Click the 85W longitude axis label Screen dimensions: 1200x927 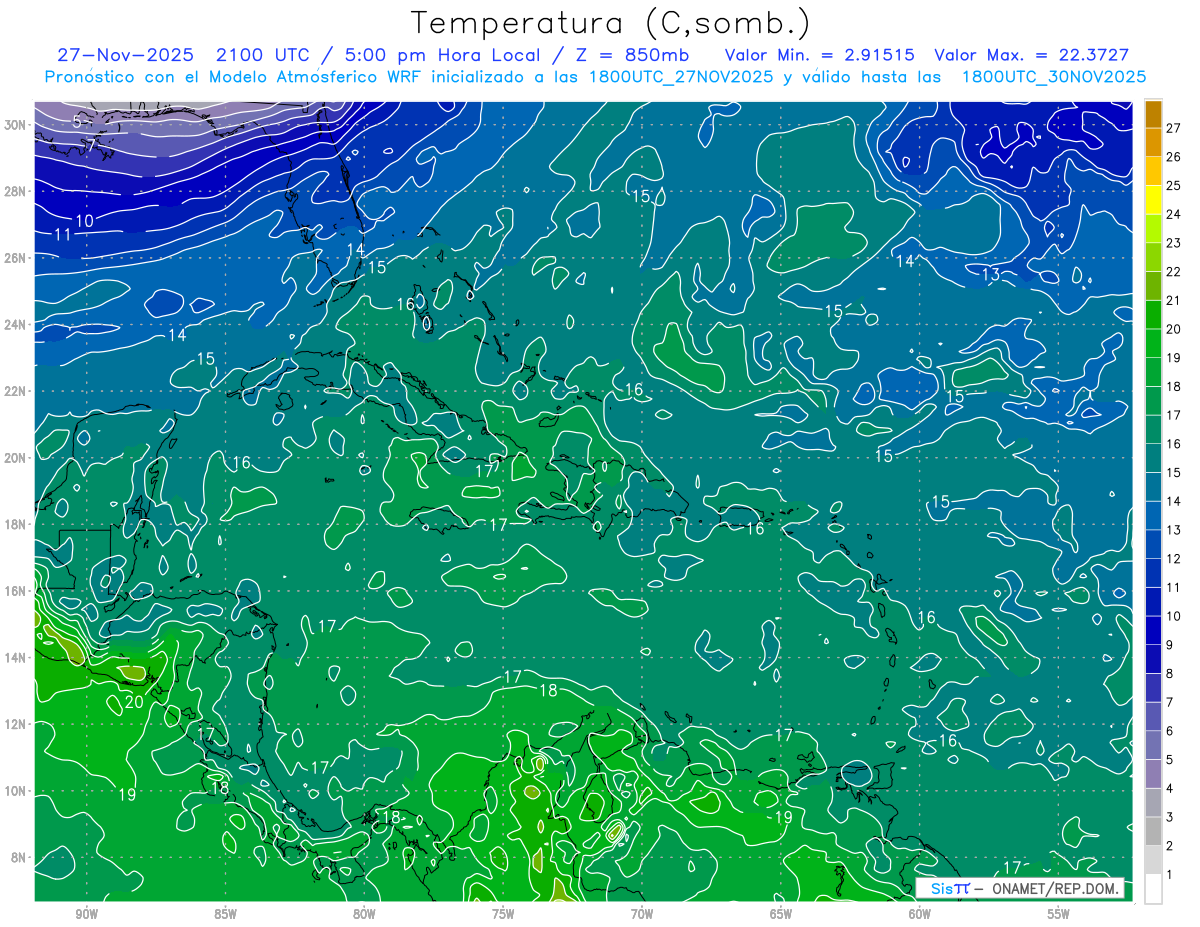225,914
